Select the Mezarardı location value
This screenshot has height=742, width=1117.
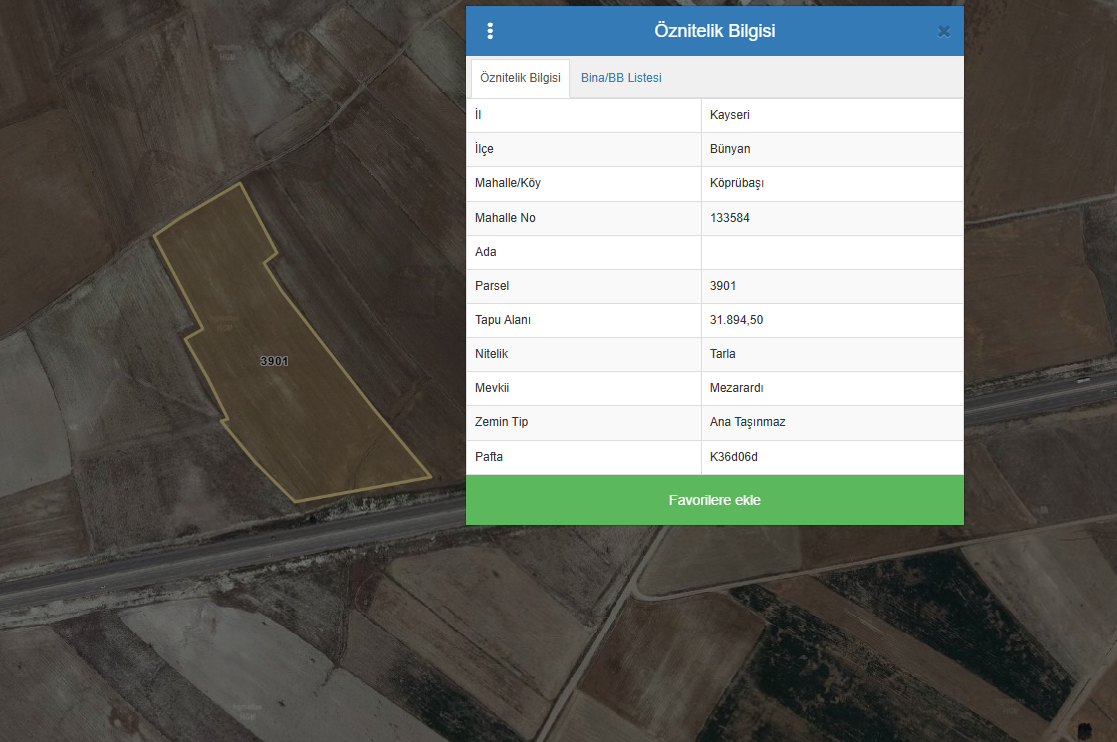point(737,388)
